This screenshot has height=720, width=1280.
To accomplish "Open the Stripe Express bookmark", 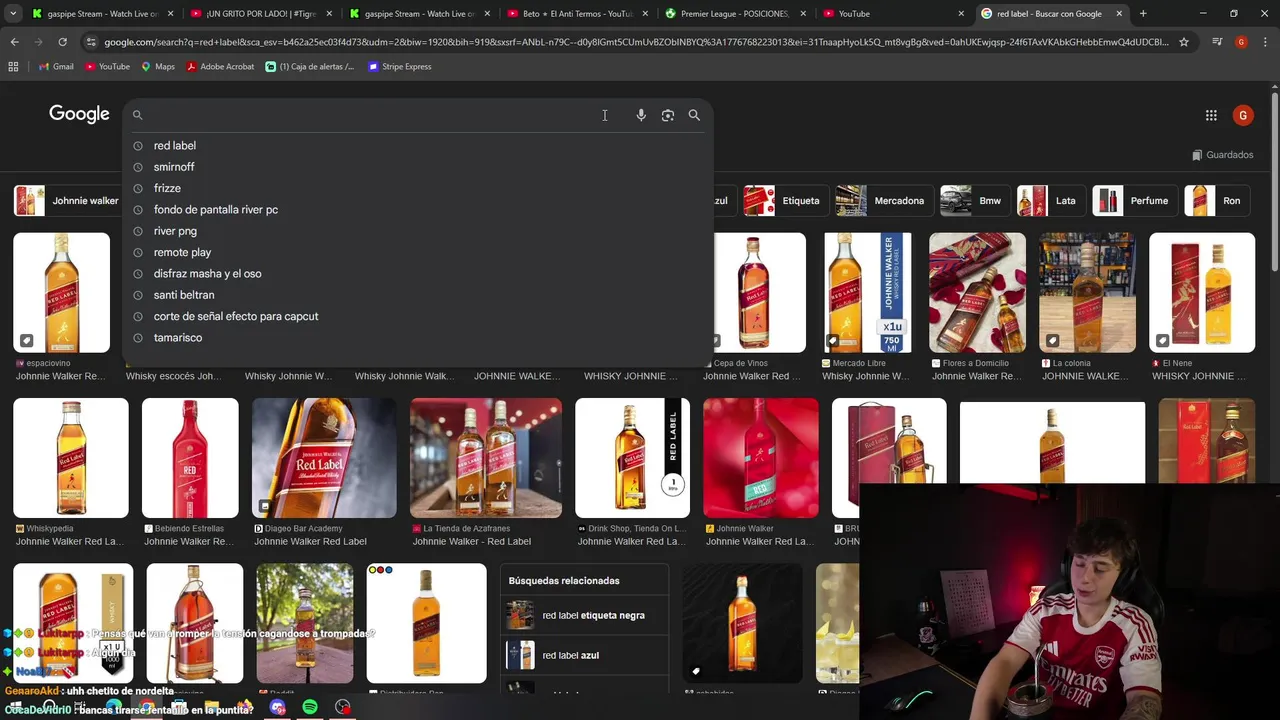I will [x=400, y=66].
